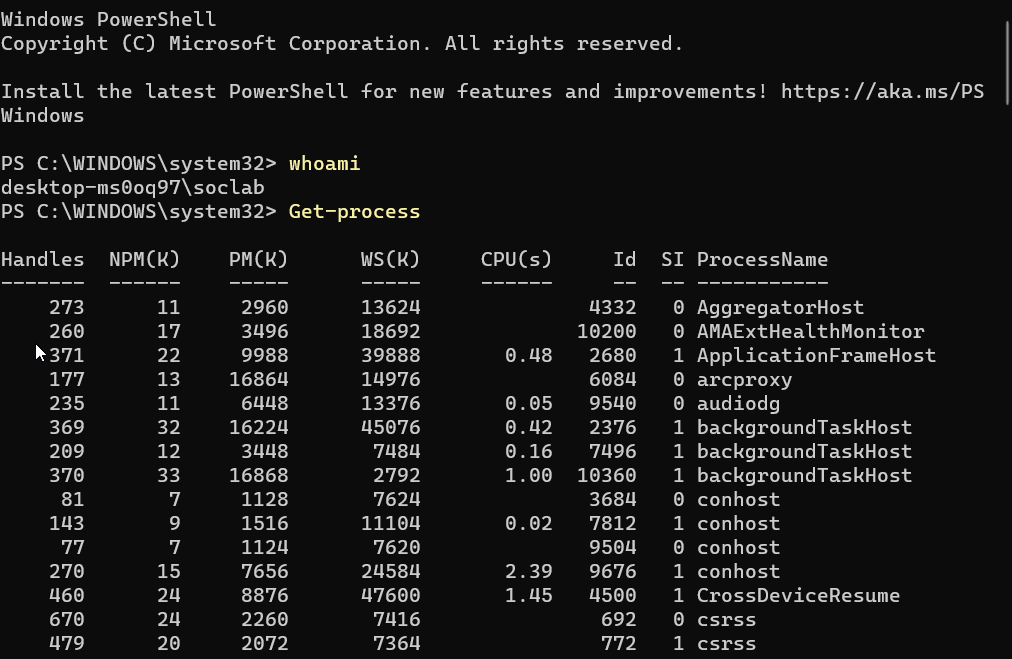Click the Windows PowerShell title line
The image size is (1012, 659).
pos(108,19)
